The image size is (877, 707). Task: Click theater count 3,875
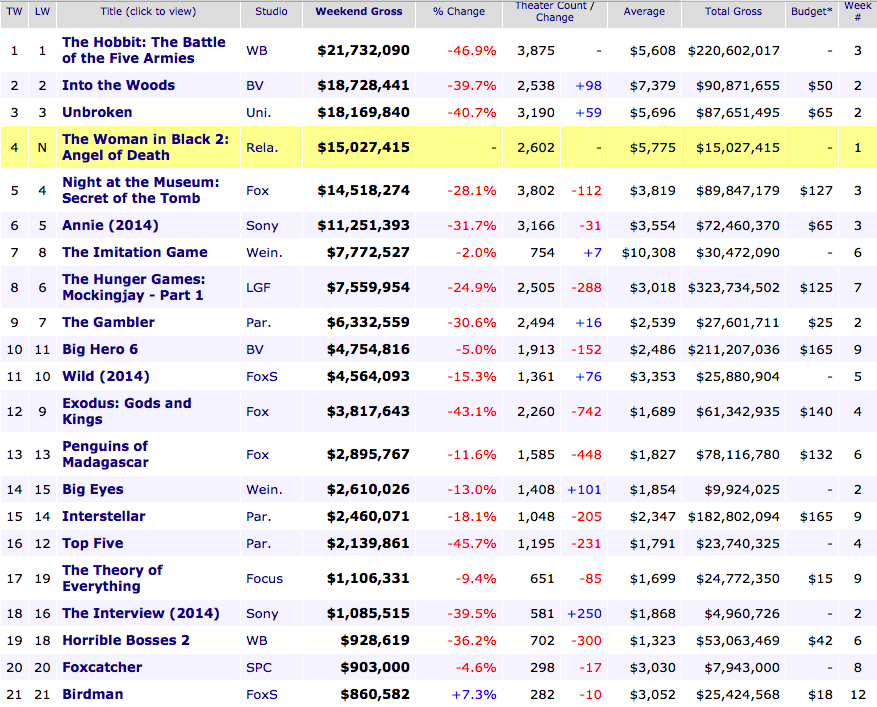(x=536, y=50)
